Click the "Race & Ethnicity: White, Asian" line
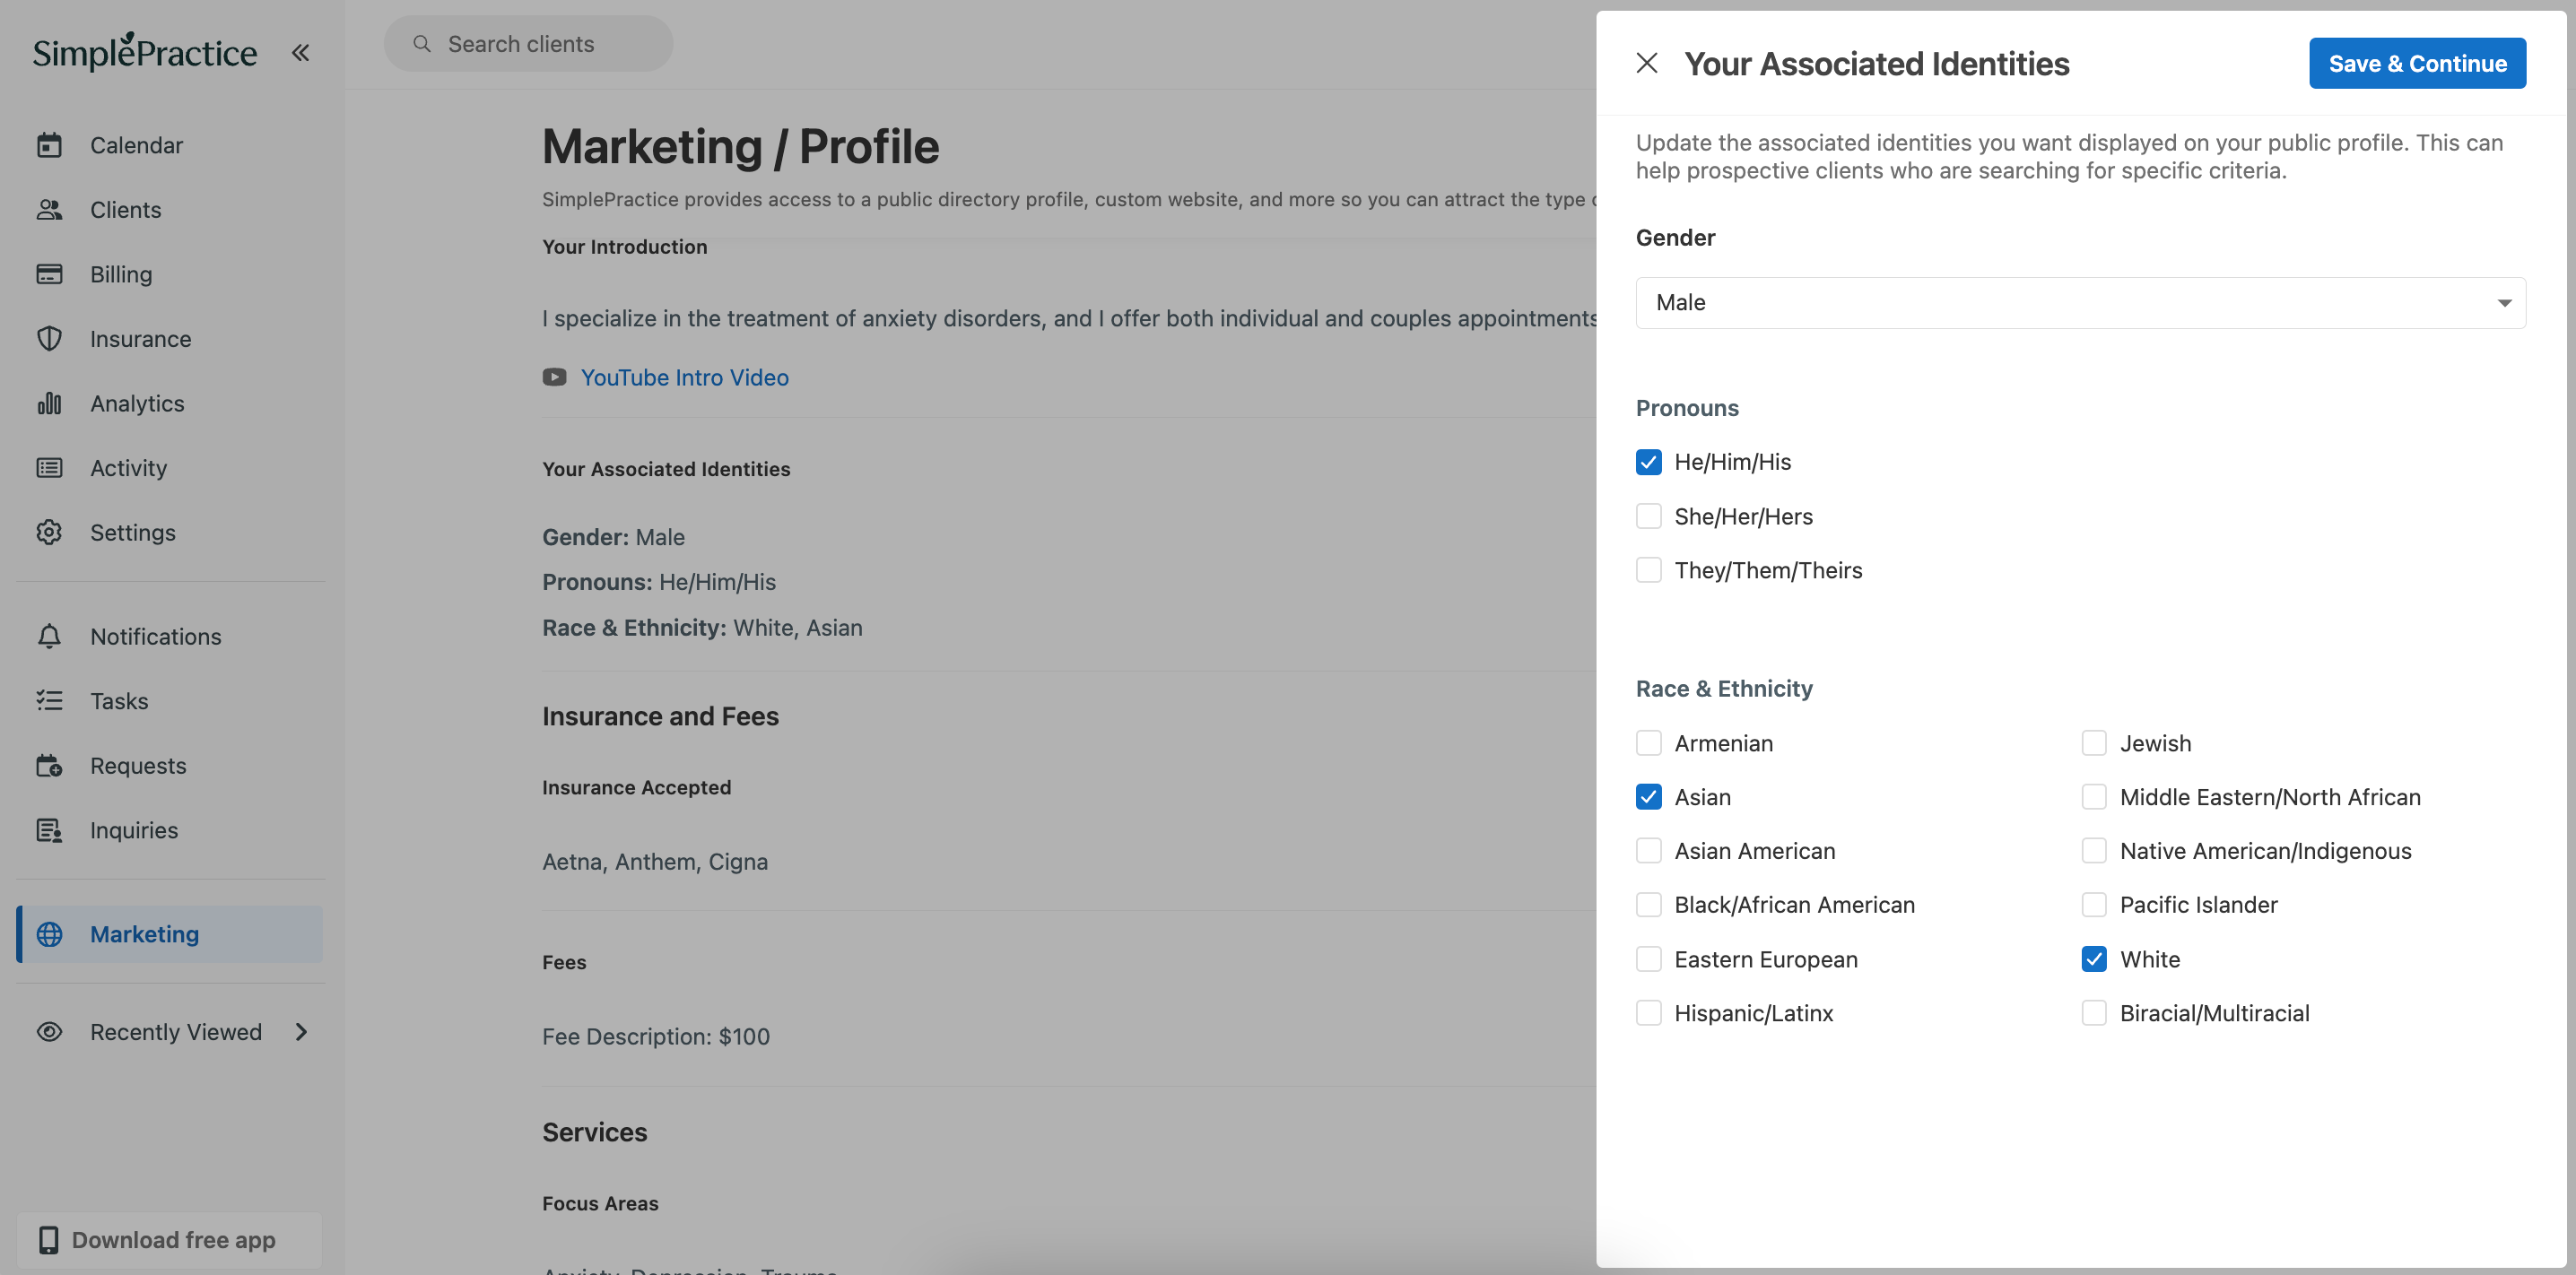 (702, 628)
